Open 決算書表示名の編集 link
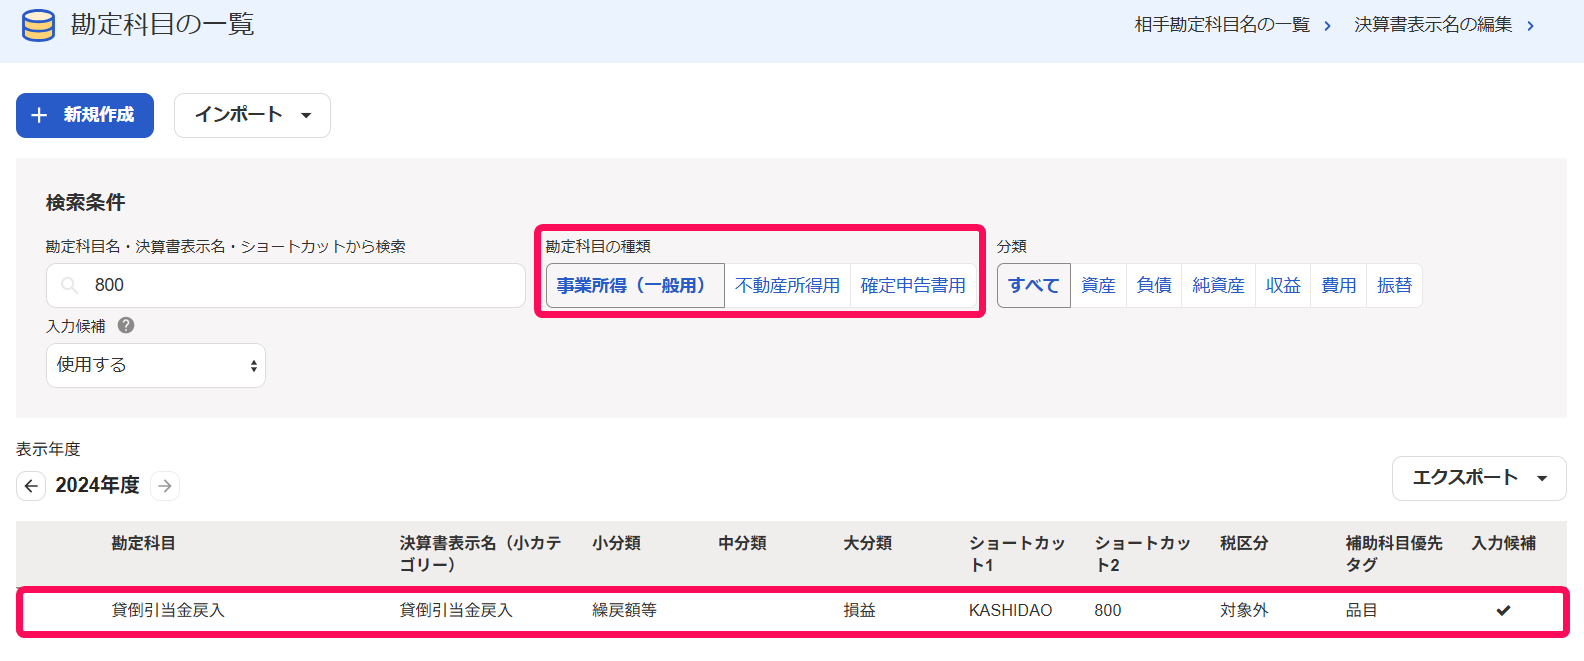 click(1445, 25)
